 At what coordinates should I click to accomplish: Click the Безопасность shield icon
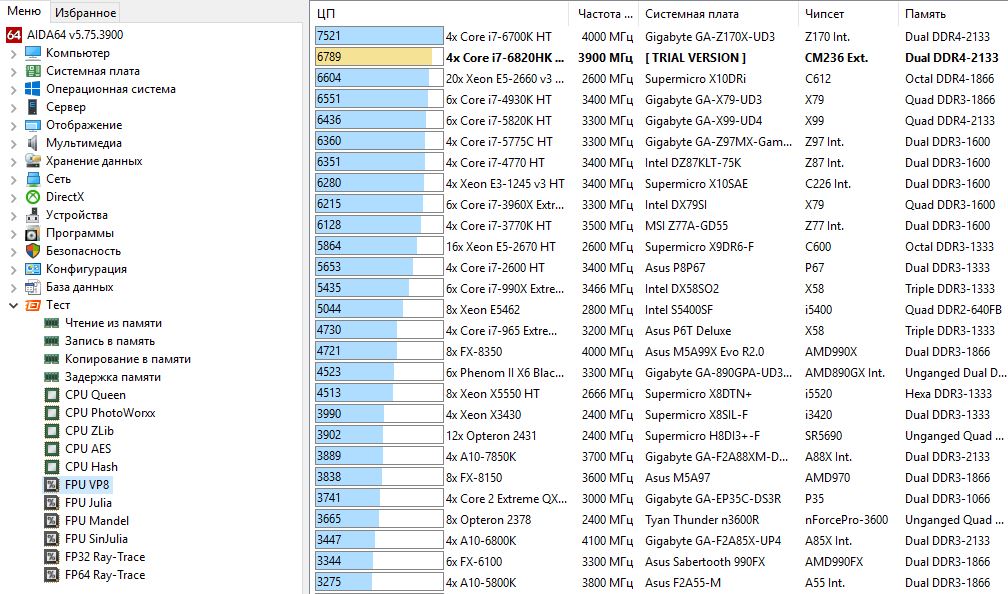(33, 251)
